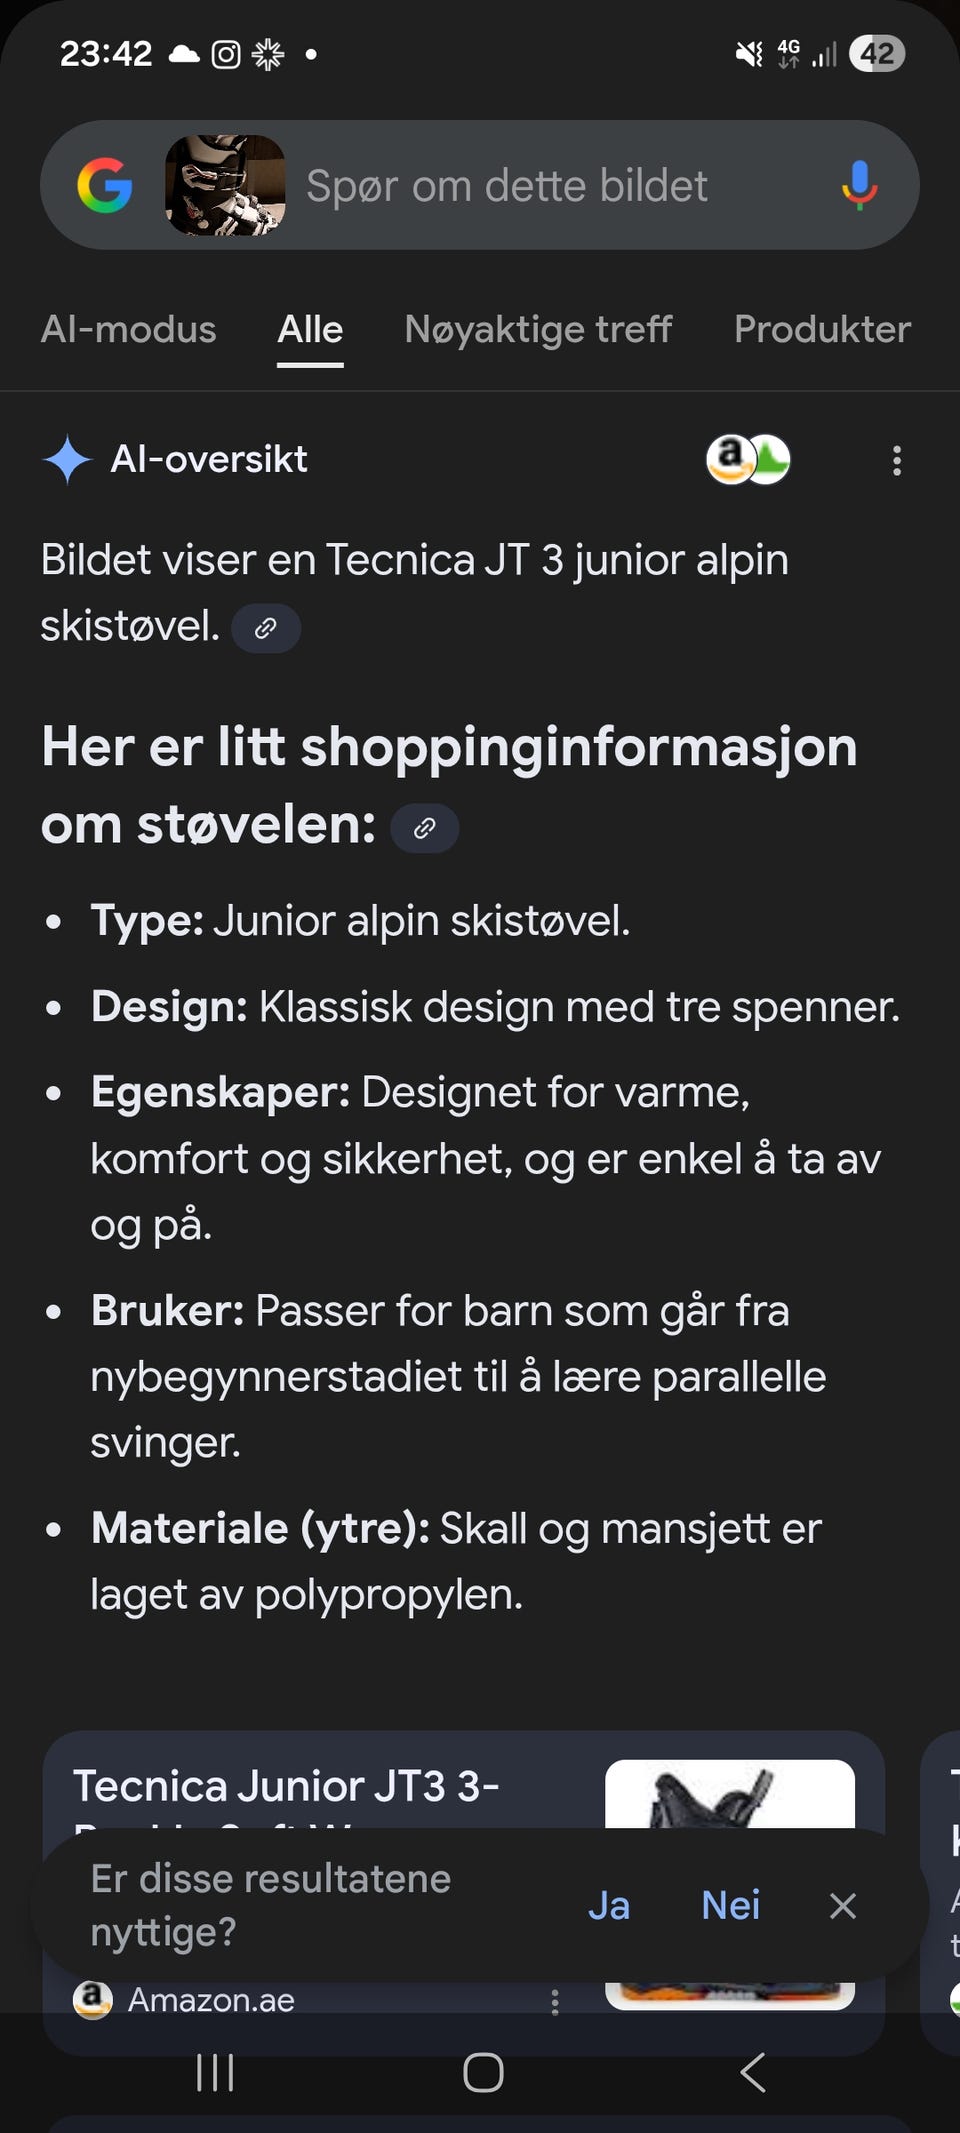The image size is (960, 2133).
Task: Show AI-oversikt source site icons
Action: click(748, 460)
